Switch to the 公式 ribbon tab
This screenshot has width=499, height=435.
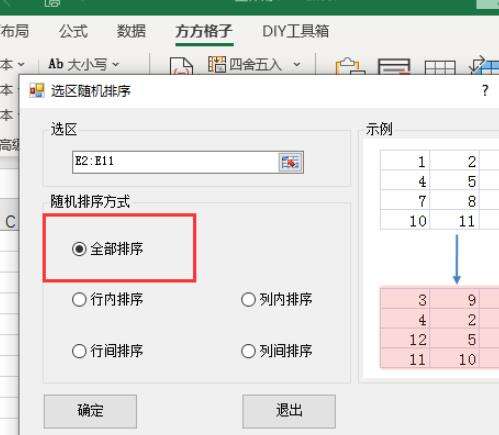click(x=73, y=32)
